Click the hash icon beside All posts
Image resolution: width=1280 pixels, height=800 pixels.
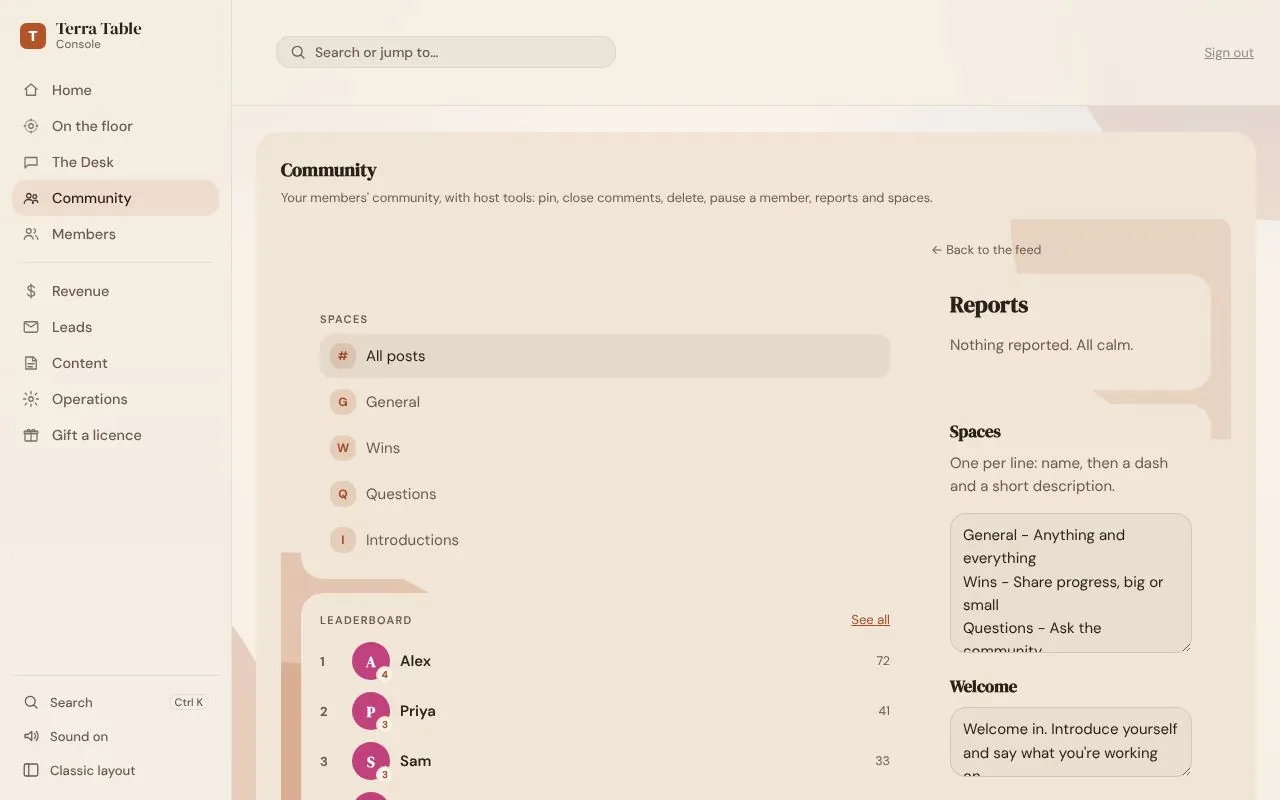click(x=343, y=356)
